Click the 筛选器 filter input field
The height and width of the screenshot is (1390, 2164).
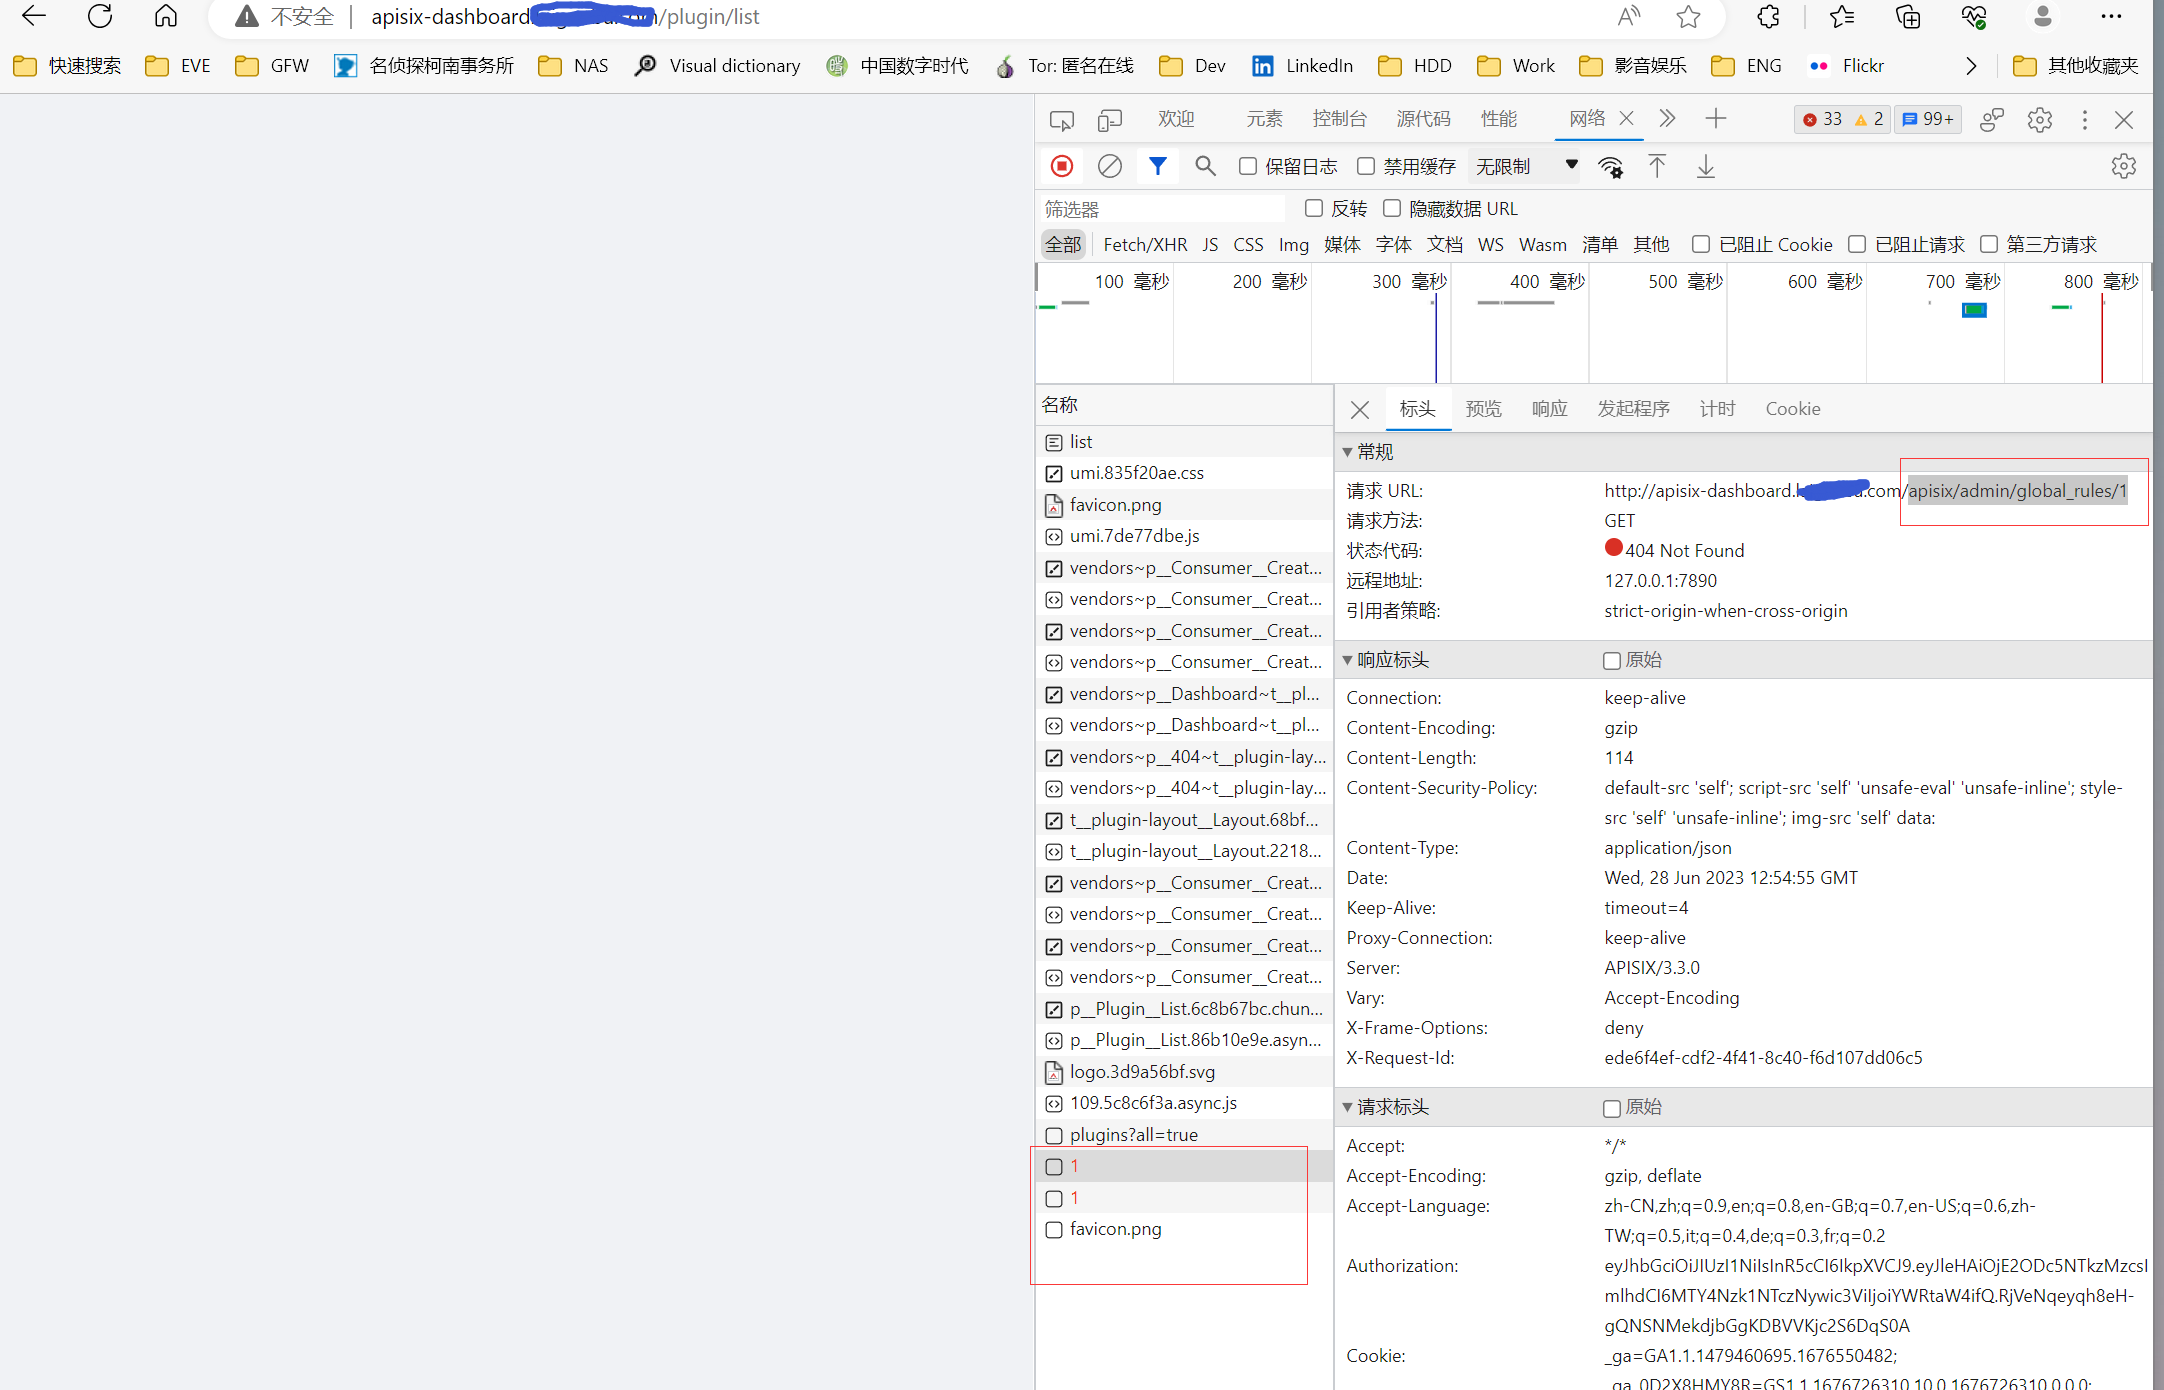(1160, 208)
